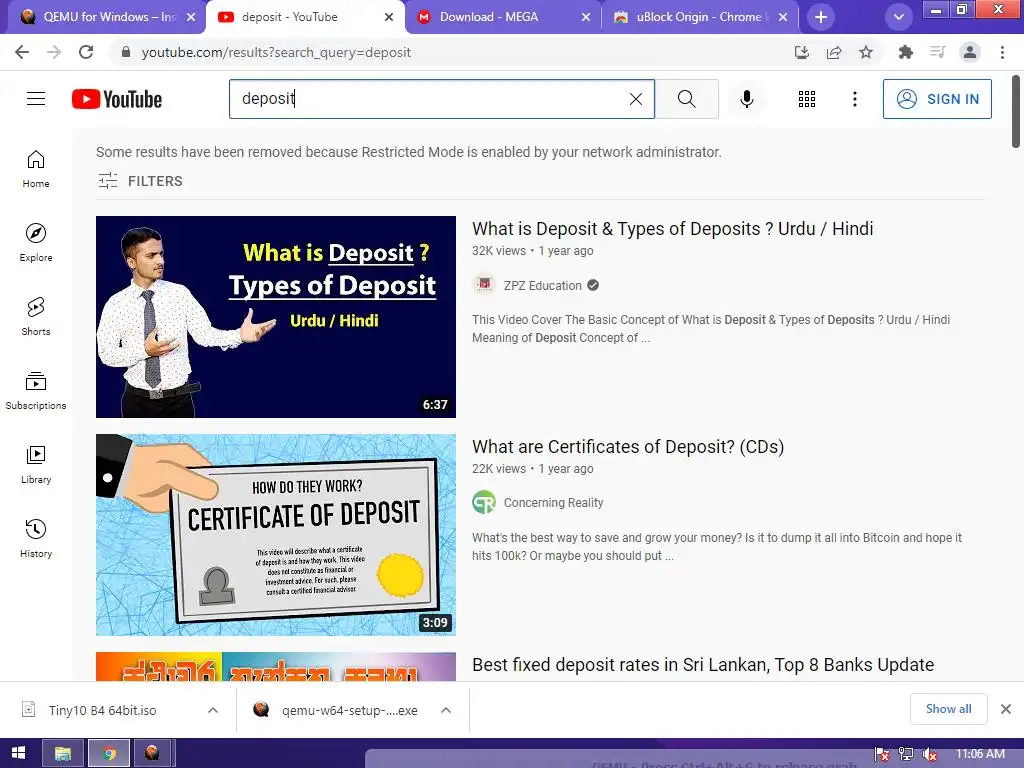
Task: Open Concerning Reality channel link
Action: tap(553, 503)
